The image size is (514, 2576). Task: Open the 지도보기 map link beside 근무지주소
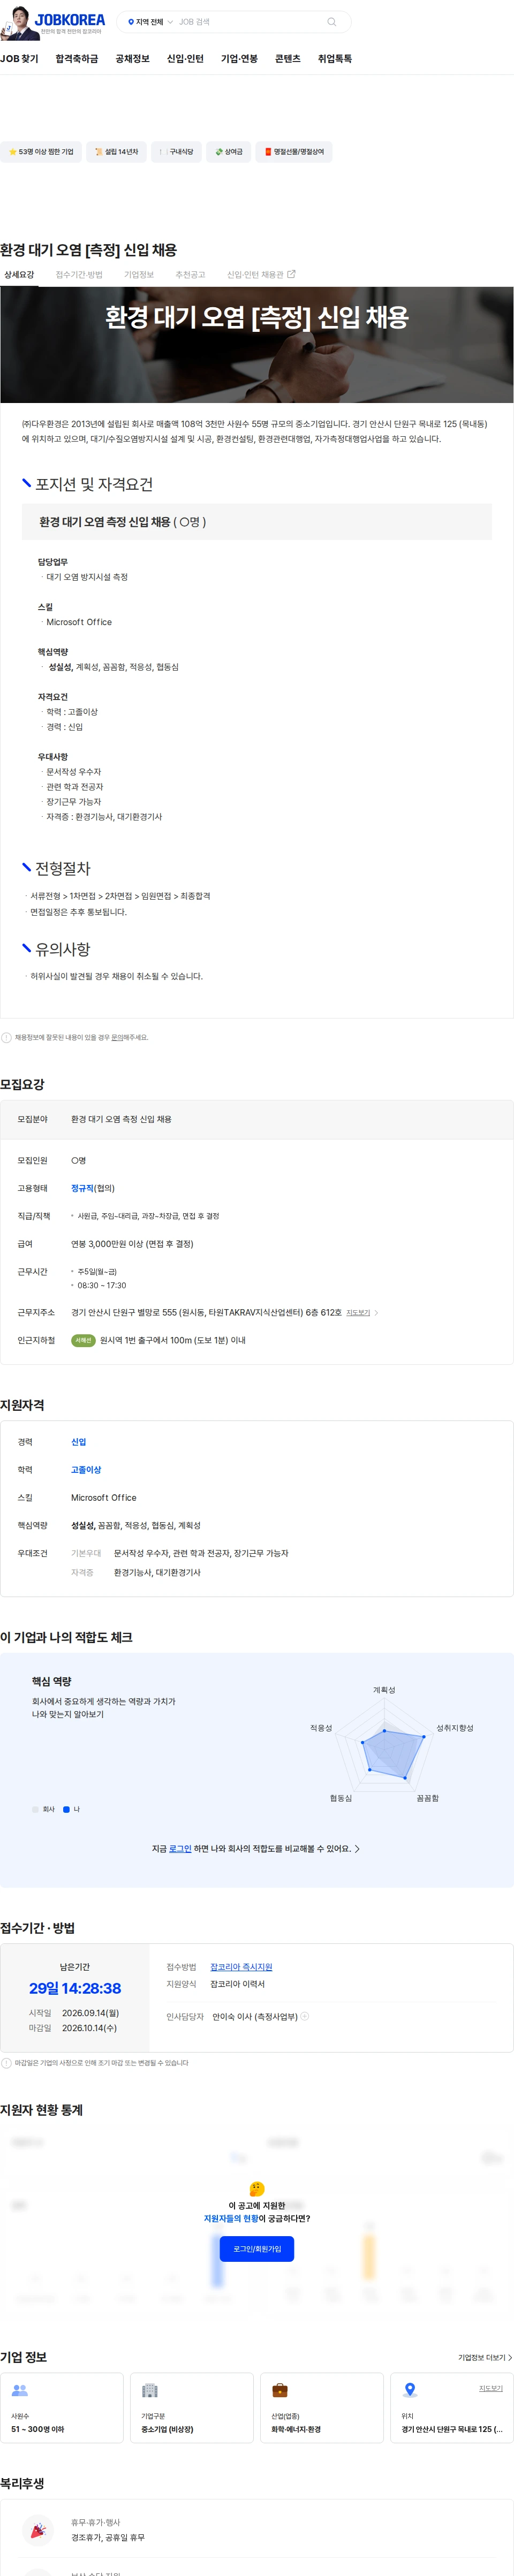click(358, 1313)
